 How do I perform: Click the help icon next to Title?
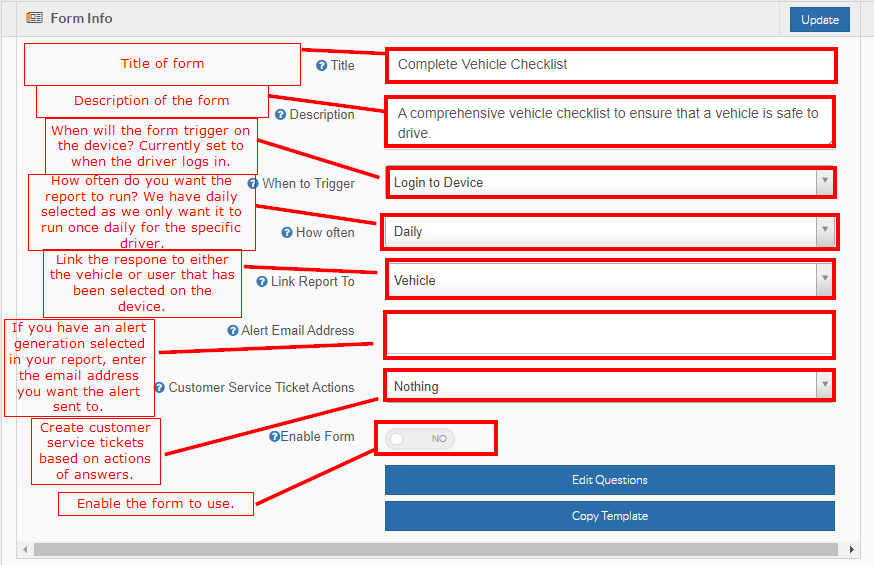[x=322, y=66]
